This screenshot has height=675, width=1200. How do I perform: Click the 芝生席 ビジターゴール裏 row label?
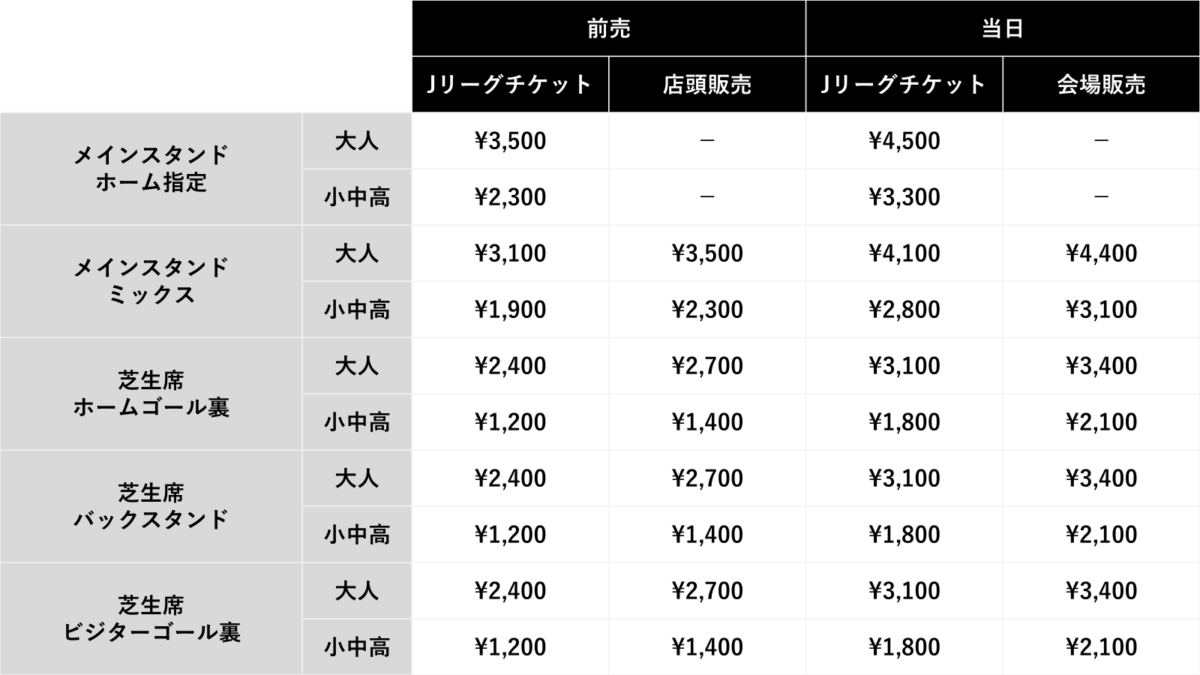click(151, 619)
